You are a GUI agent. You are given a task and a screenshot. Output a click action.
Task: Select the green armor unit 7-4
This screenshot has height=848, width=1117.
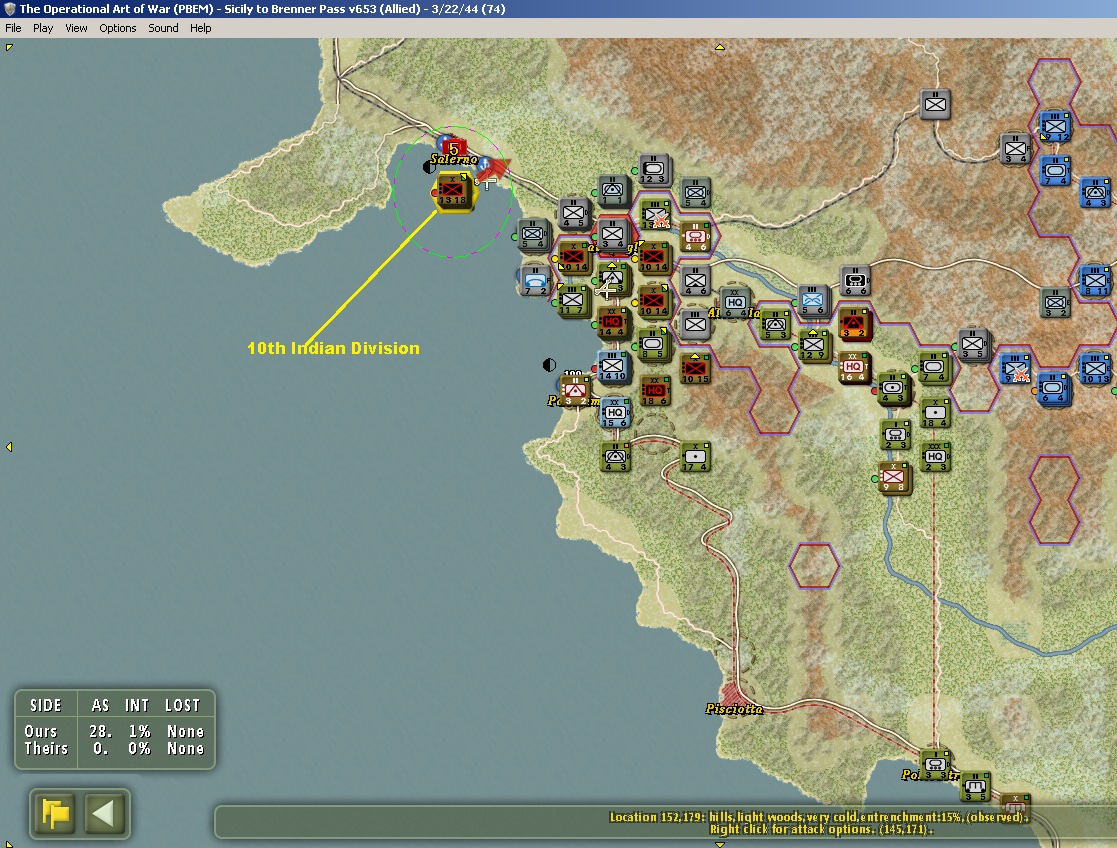tap(934, 368)
